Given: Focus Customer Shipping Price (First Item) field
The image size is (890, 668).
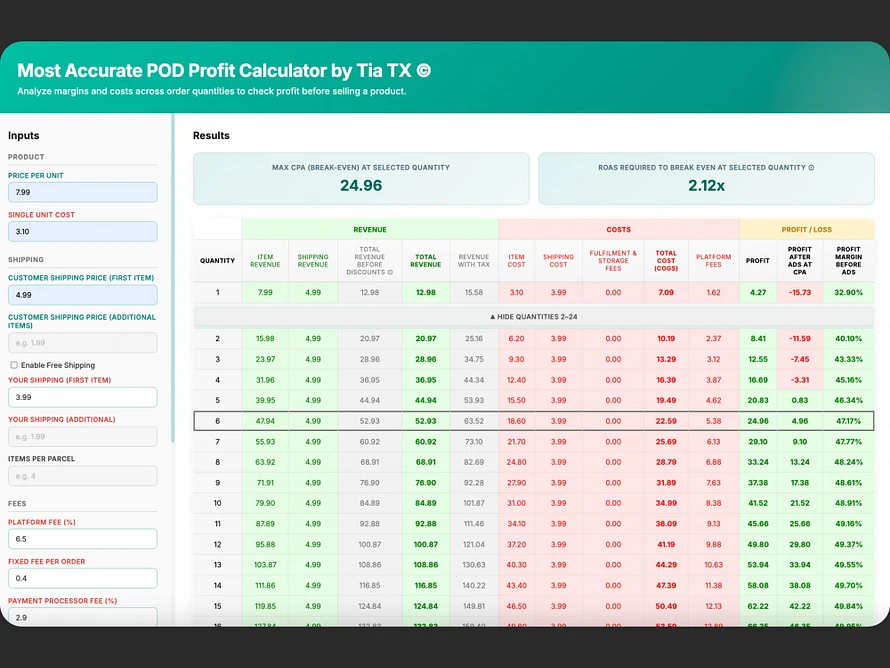Looking at the screenshot, I should (x=82, y=295).
